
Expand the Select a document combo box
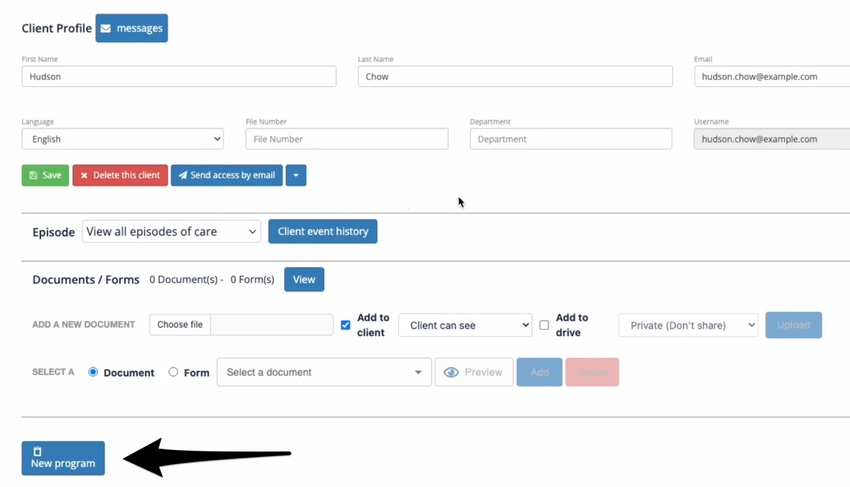coord(324,372)
